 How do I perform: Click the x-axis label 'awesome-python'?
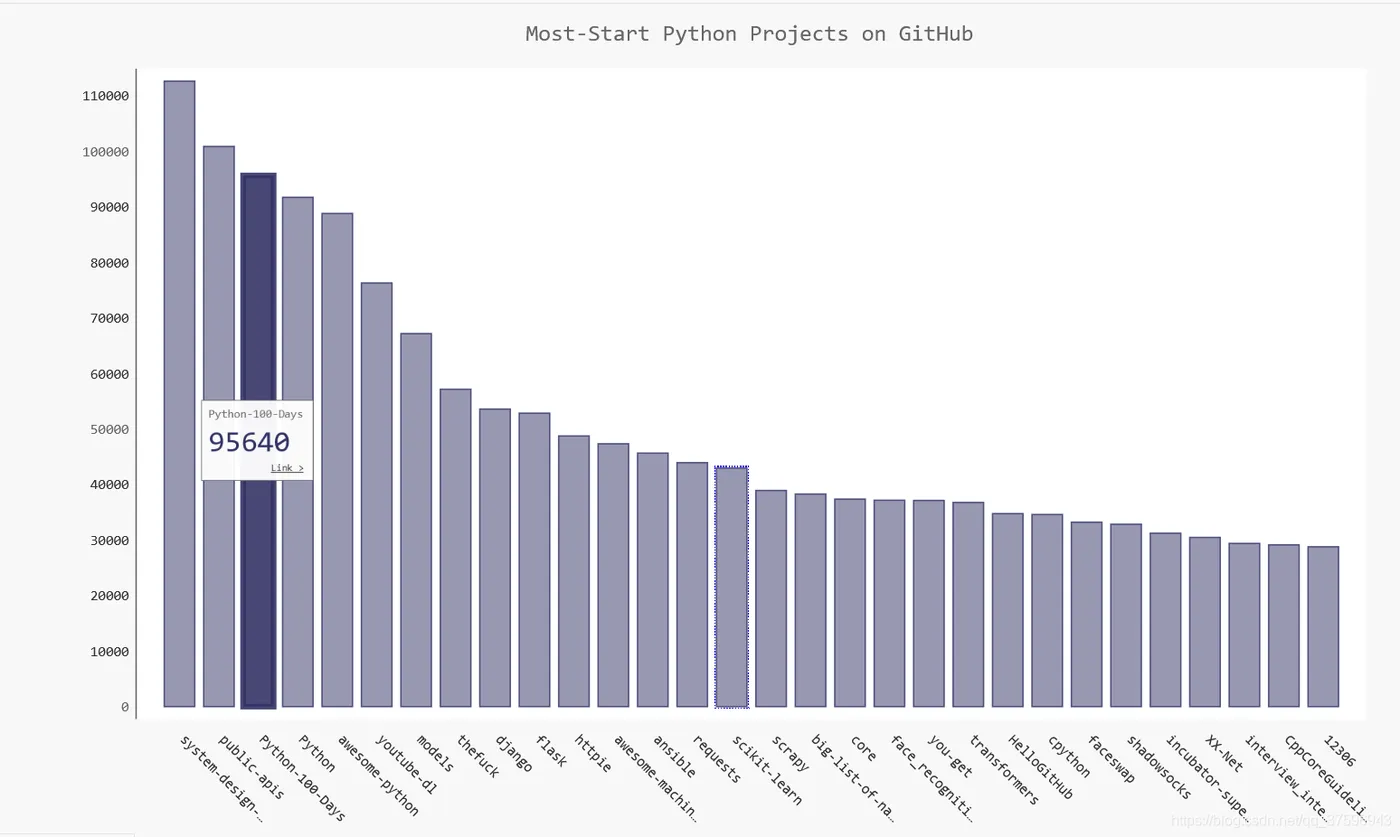point(378,775)
